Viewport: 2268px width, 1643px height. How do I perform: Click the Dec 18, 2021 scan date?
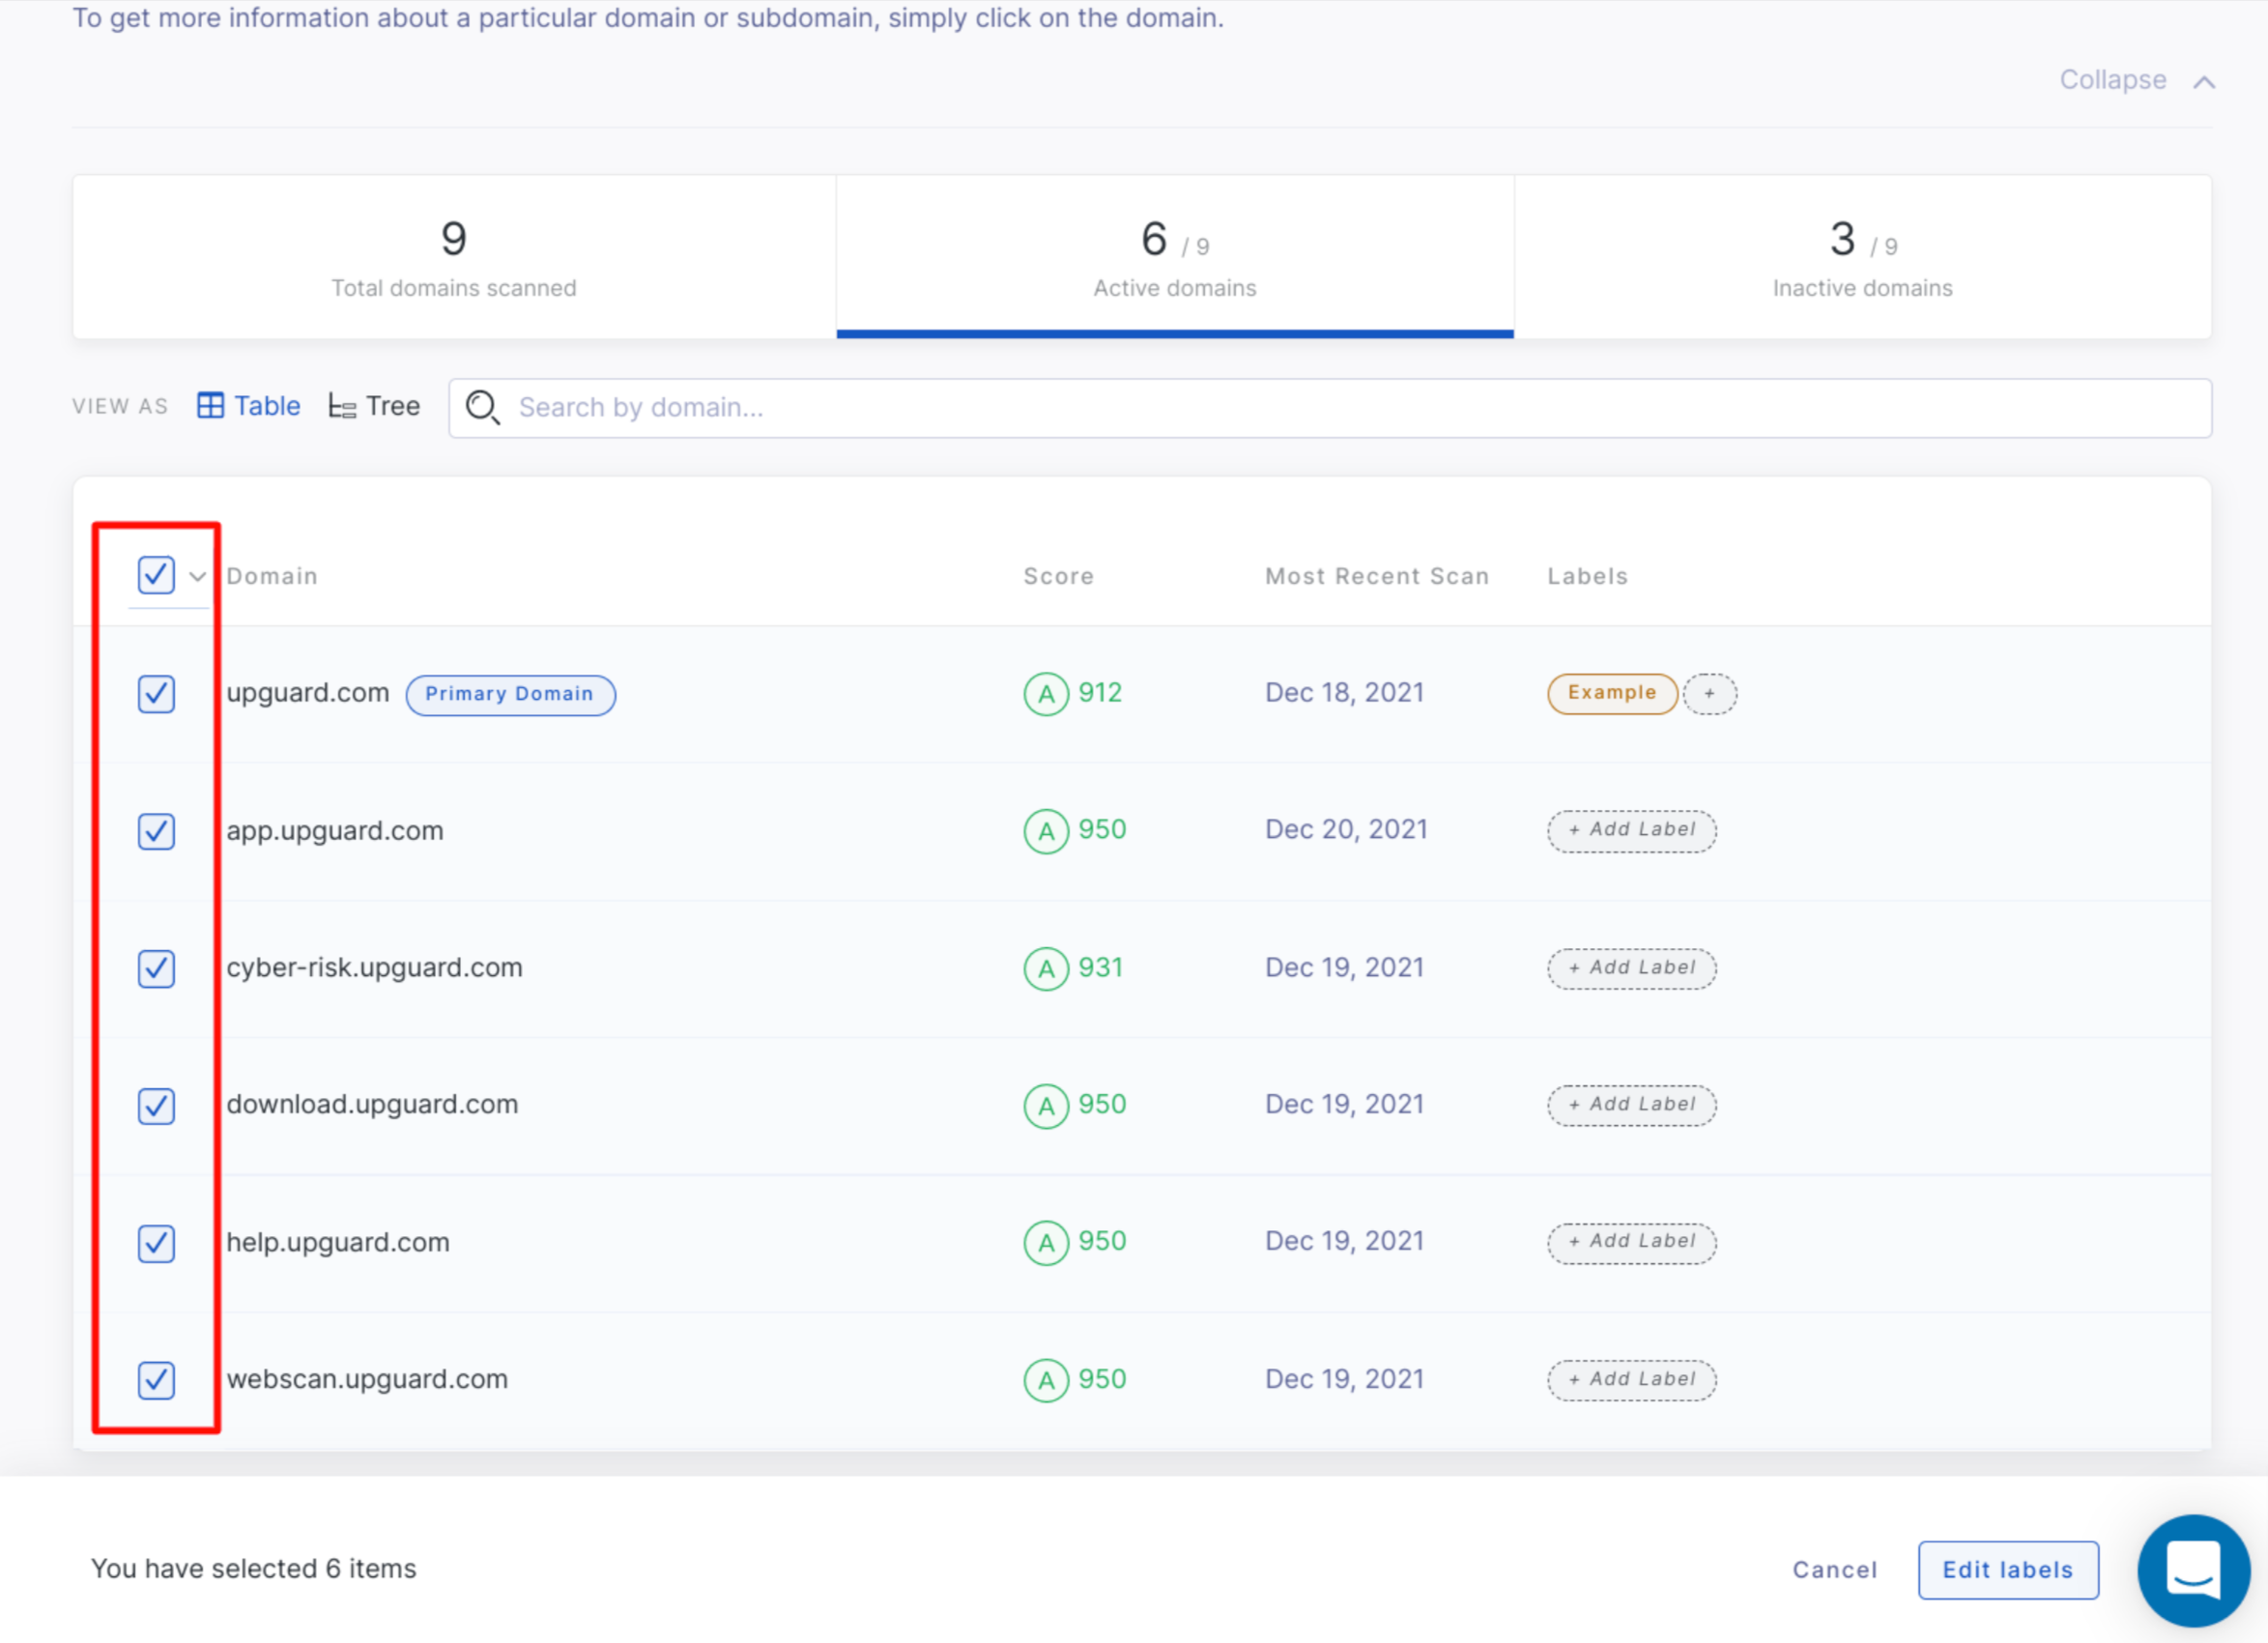tap(1344, 693)
